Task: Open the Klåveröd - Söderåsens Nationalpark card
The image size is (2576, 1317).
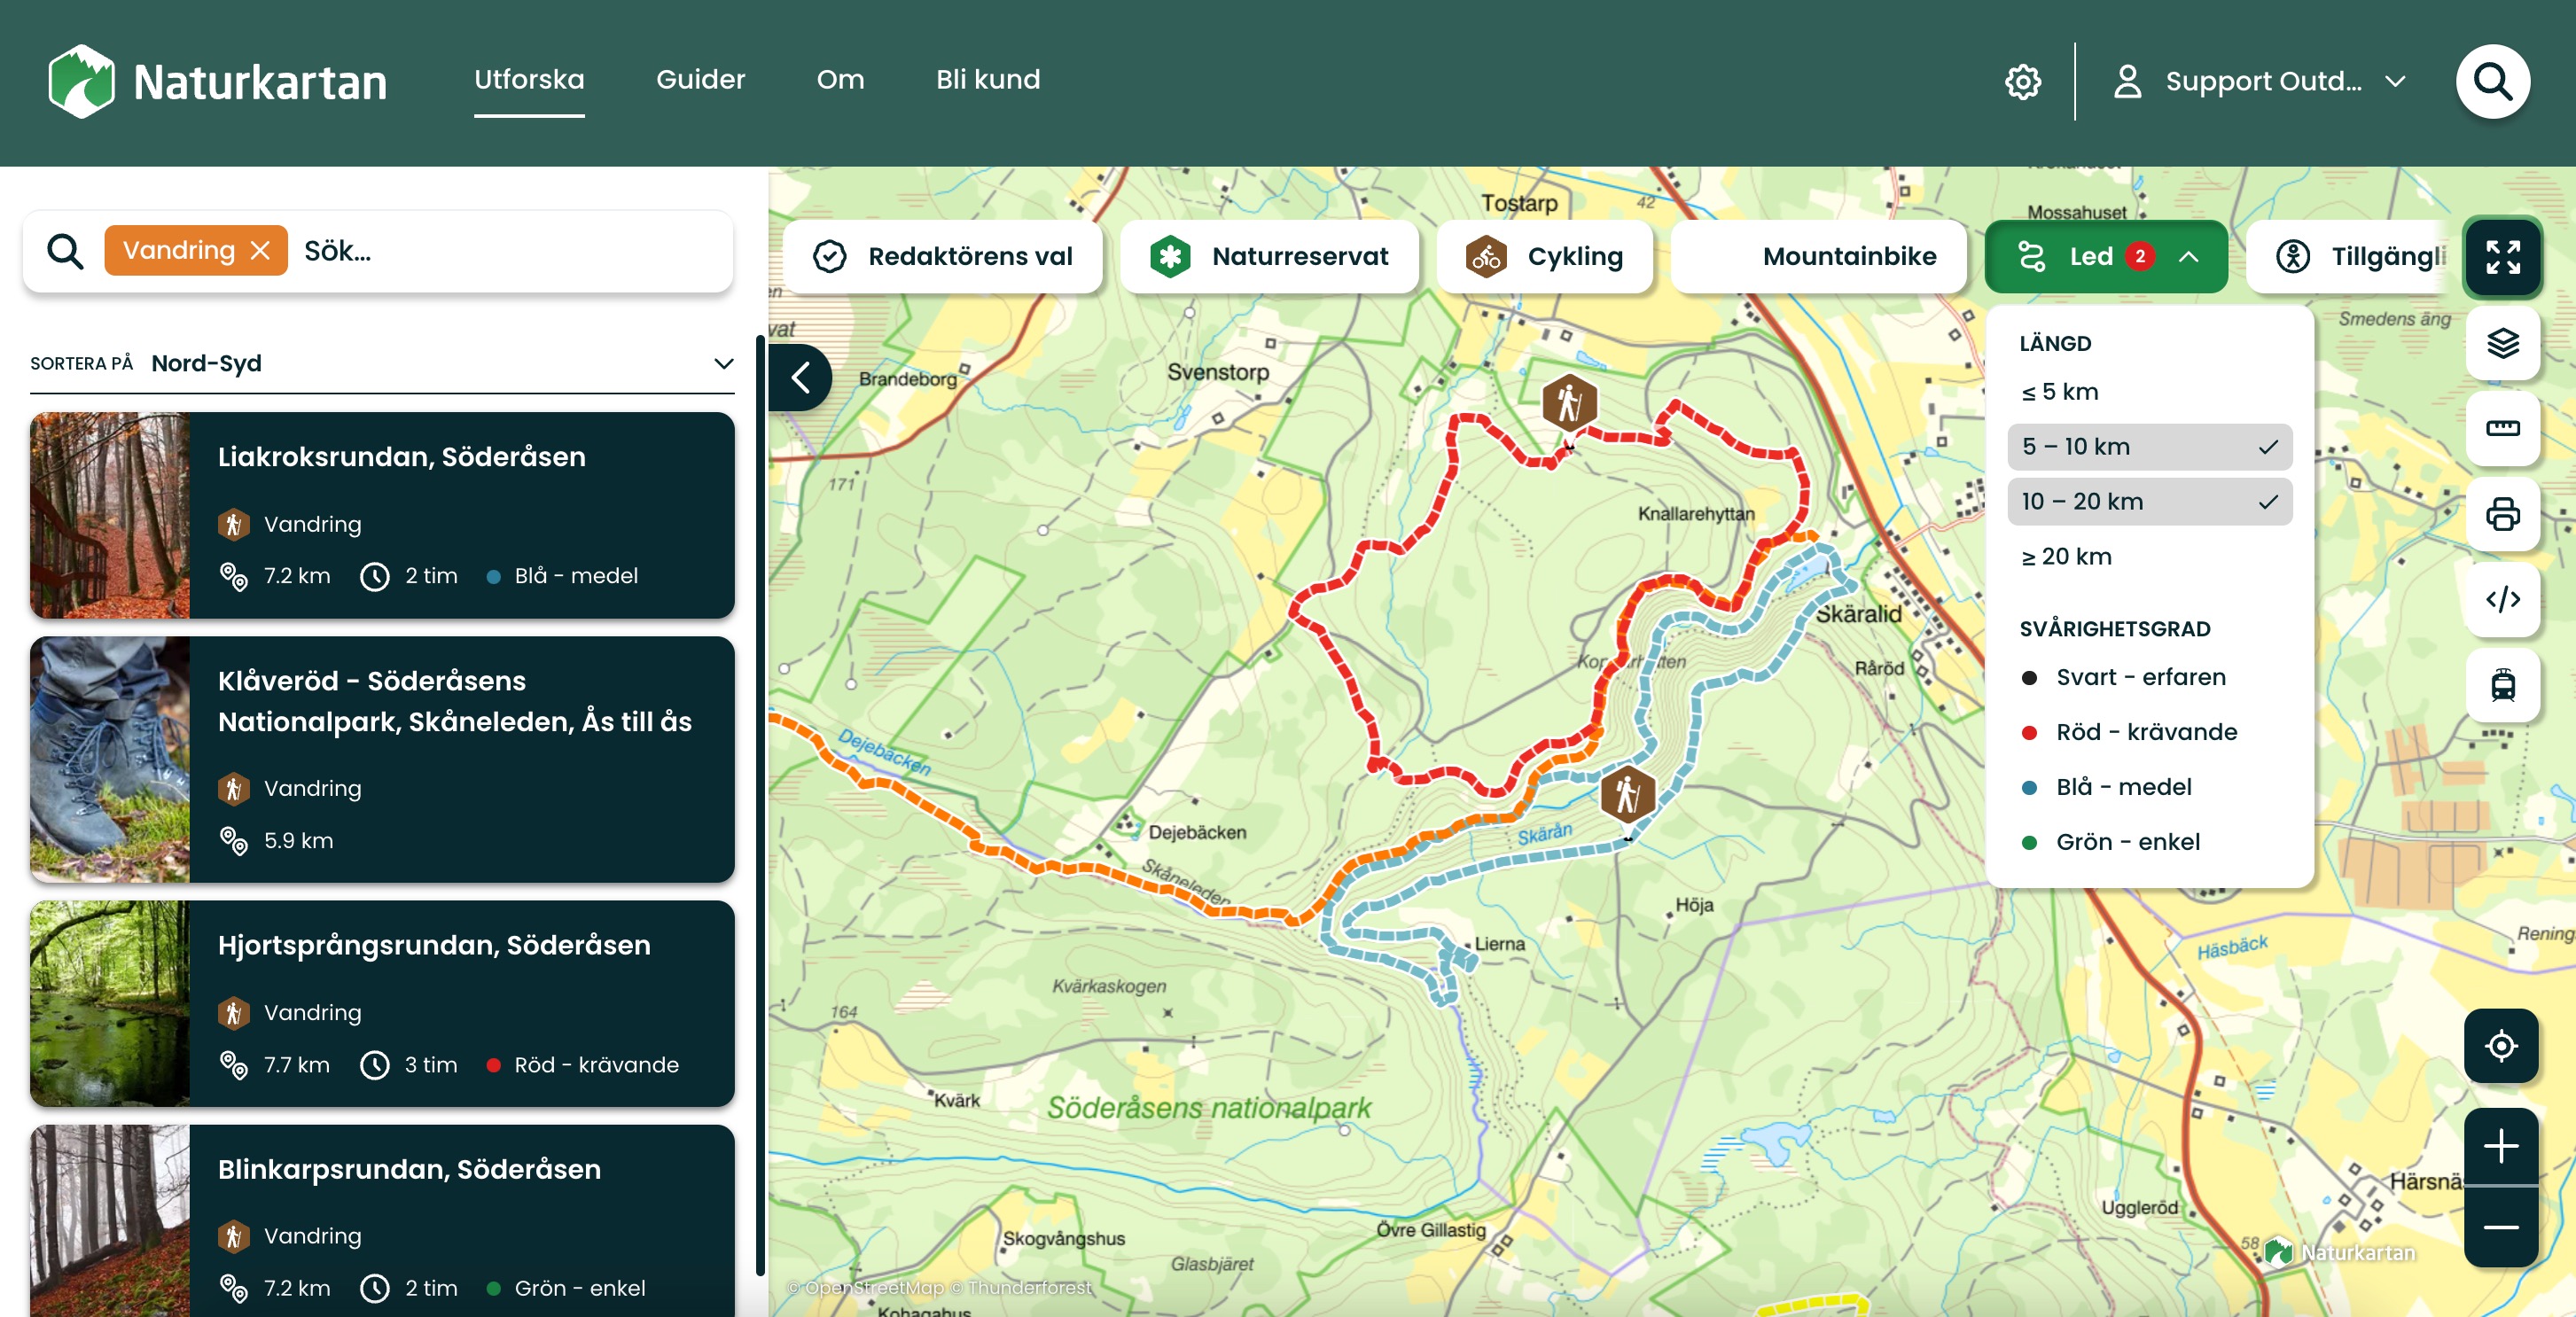Action: [x=382, y=760]
